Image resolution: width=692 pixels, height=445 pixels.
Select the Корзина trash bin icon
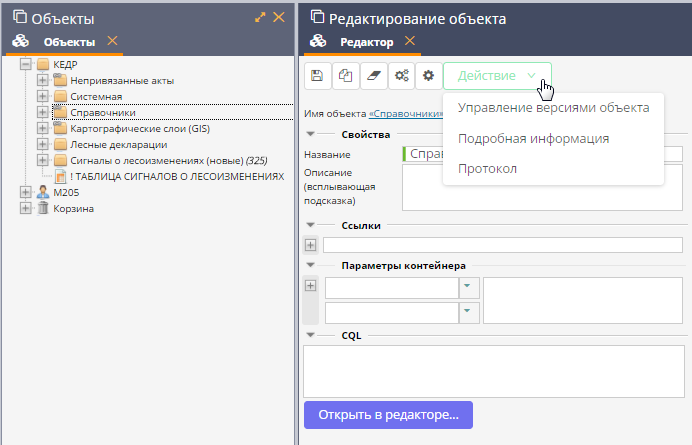point(43,208)
